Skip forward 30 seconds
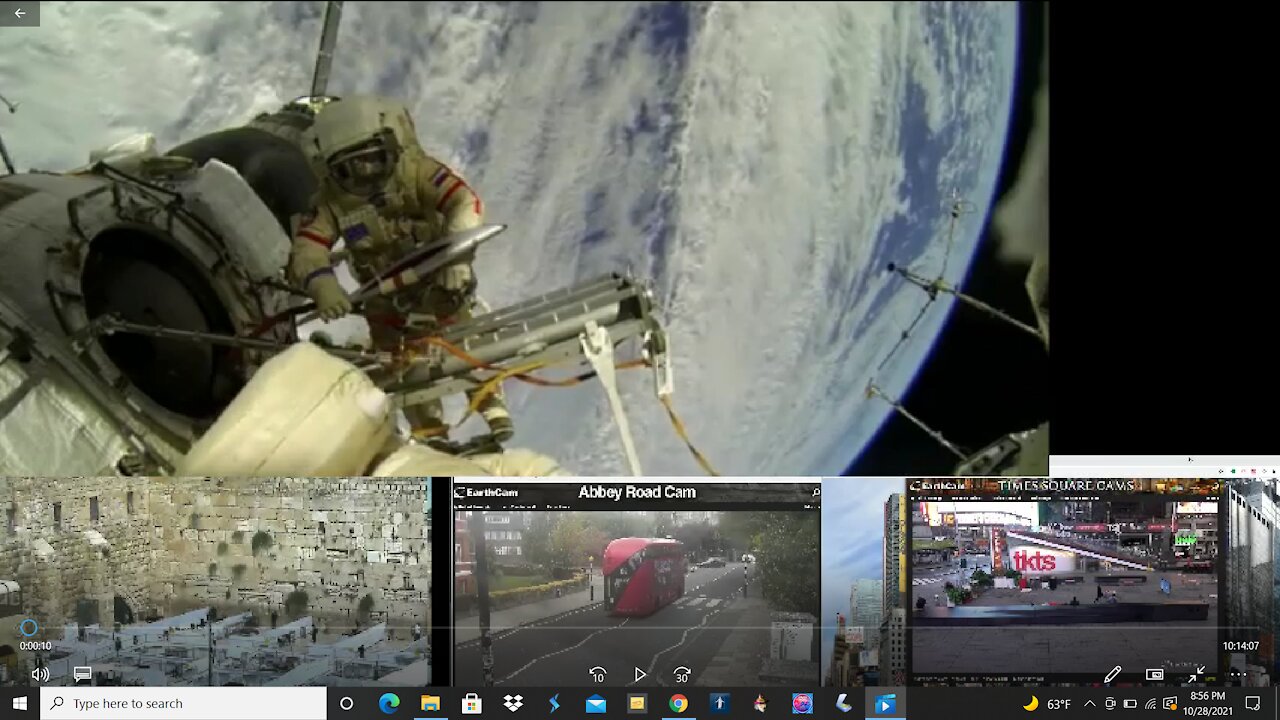 [682, 675]
